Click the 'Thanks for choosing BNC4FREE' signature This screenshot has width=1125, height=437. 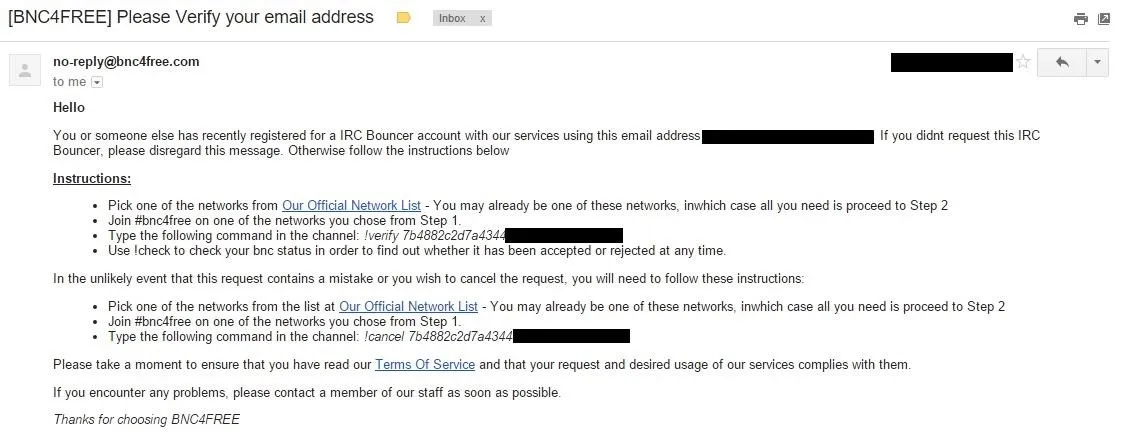[146, 420]
